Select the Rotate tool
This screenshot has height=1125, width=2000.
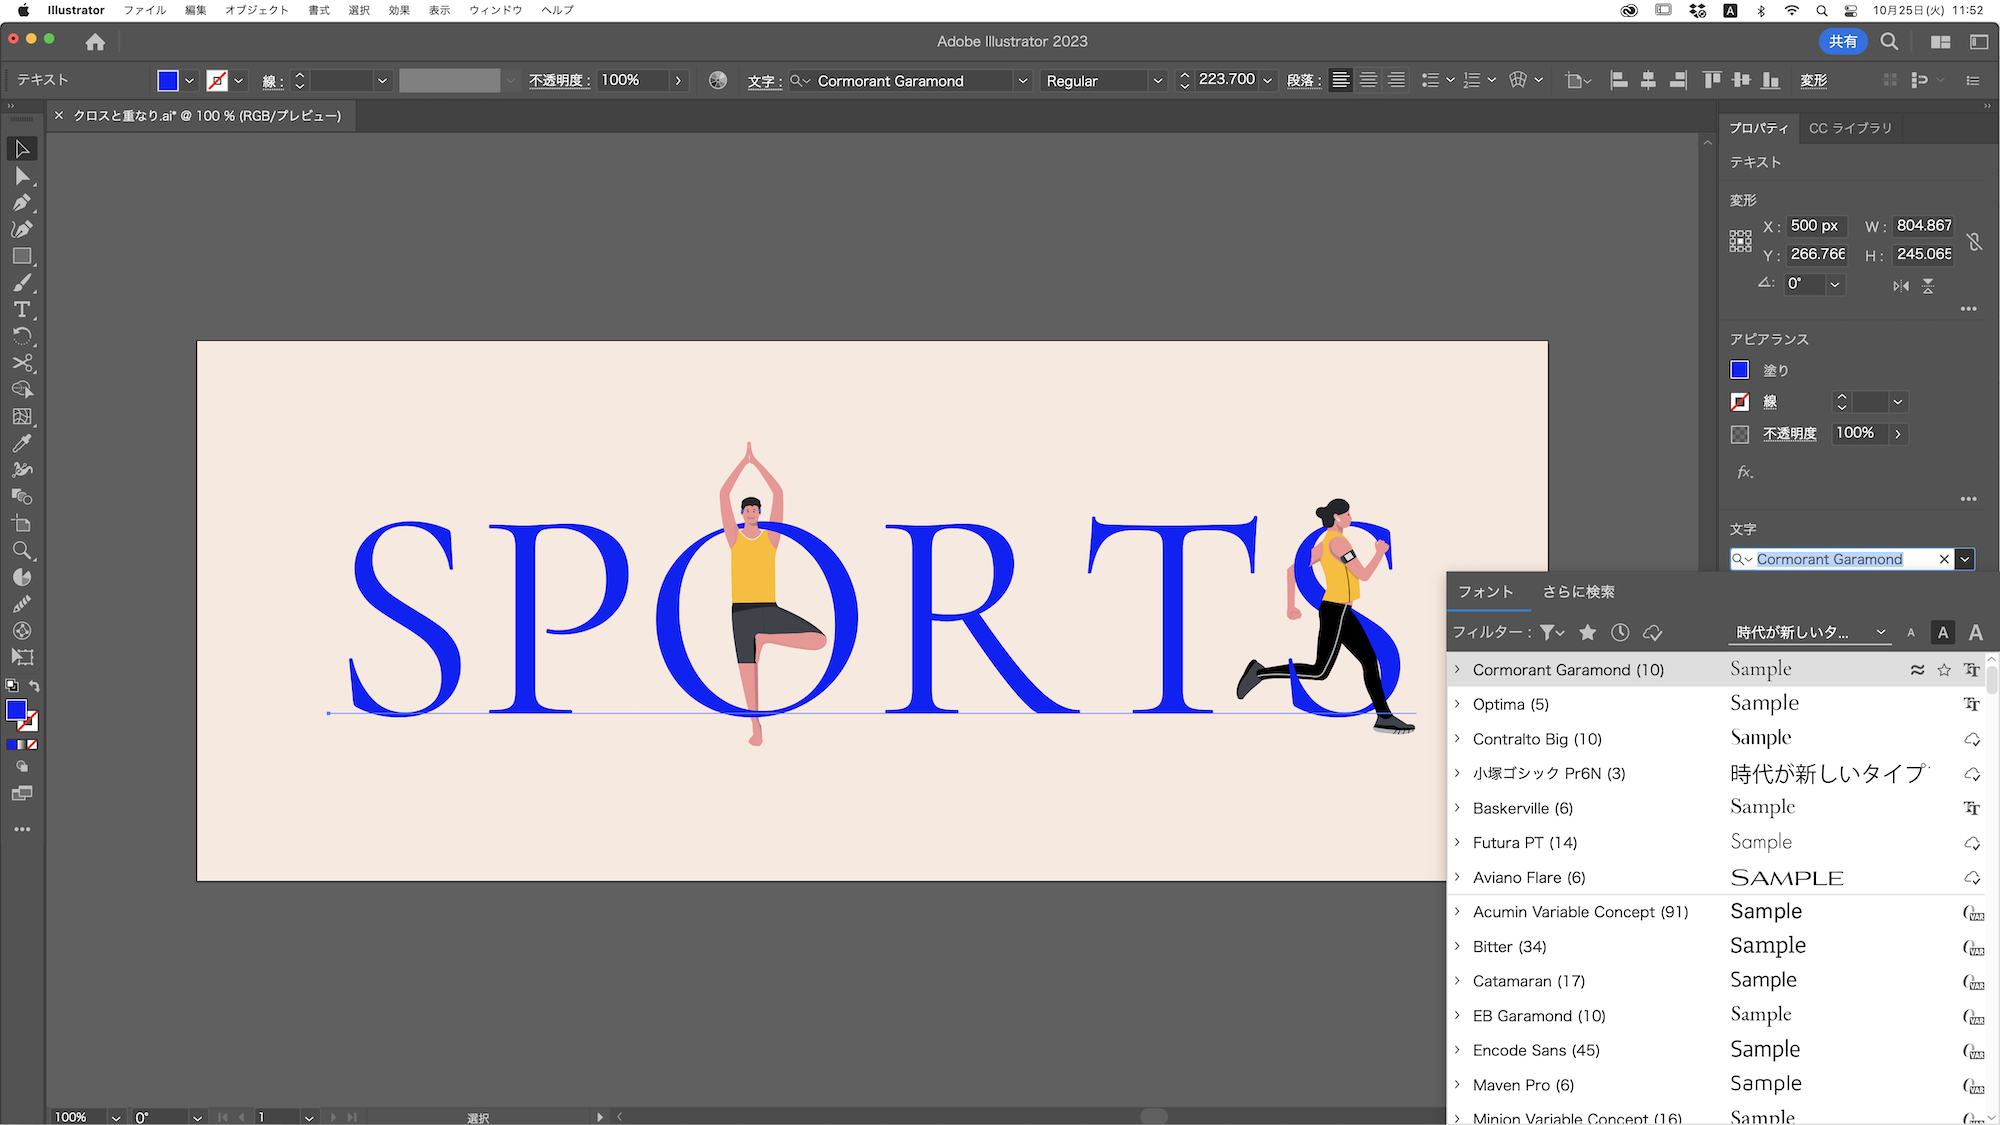(22, 336)
